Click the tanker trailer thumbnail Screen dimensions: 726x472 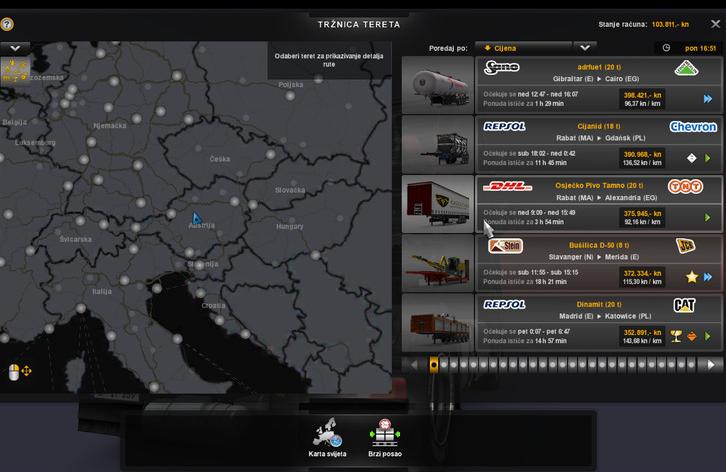click(x=437, y=84)
